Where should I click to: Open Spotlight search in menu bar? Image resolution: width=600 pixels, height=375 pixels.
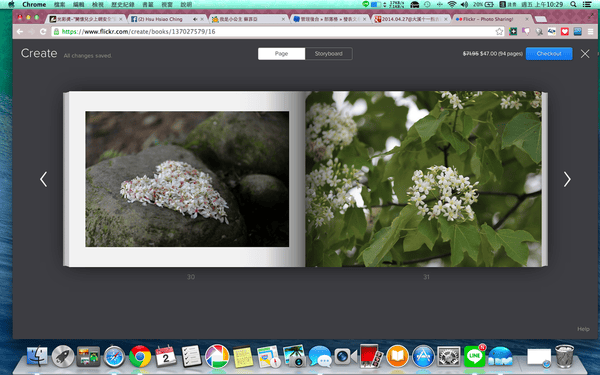[x=573, y=4]
